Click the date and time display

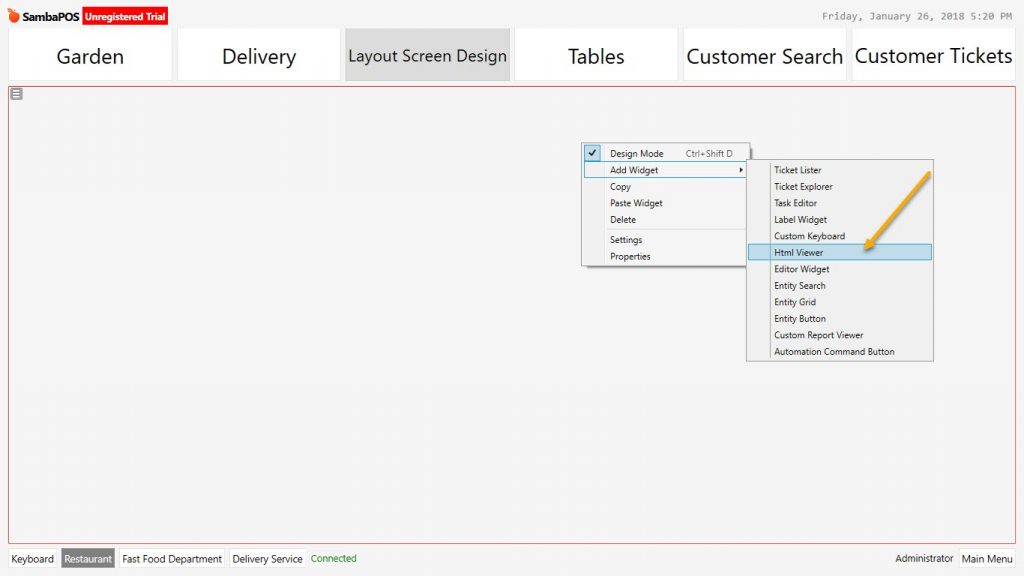pos(917,16)
